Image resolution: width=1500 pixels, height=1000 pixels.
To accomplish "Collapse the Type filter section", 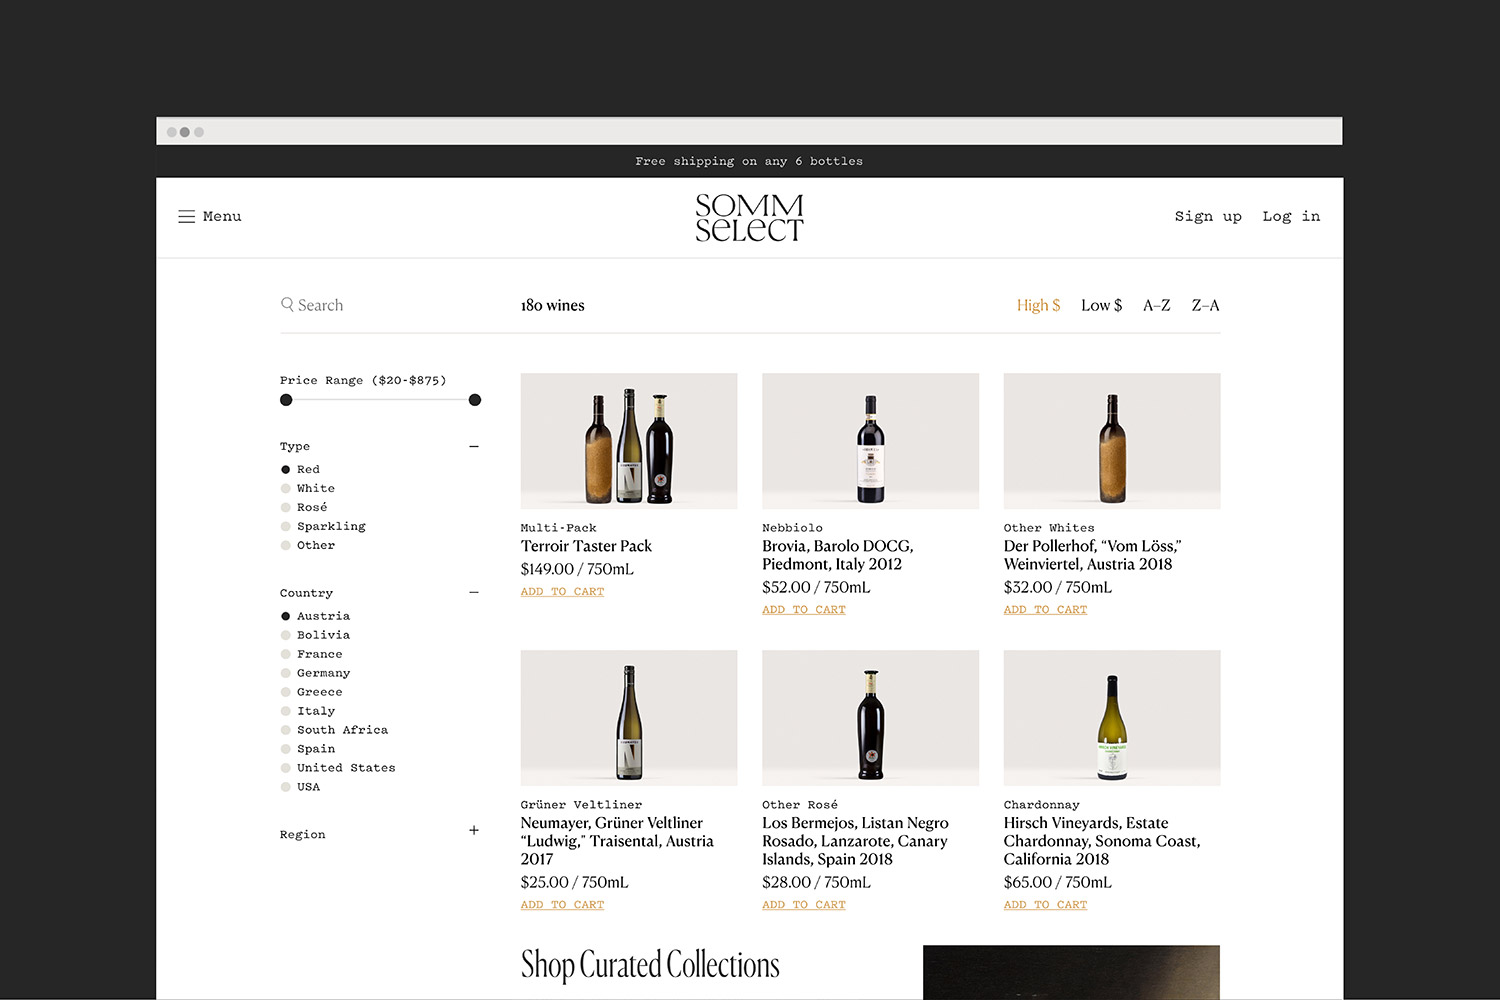I will coord(474,447).
